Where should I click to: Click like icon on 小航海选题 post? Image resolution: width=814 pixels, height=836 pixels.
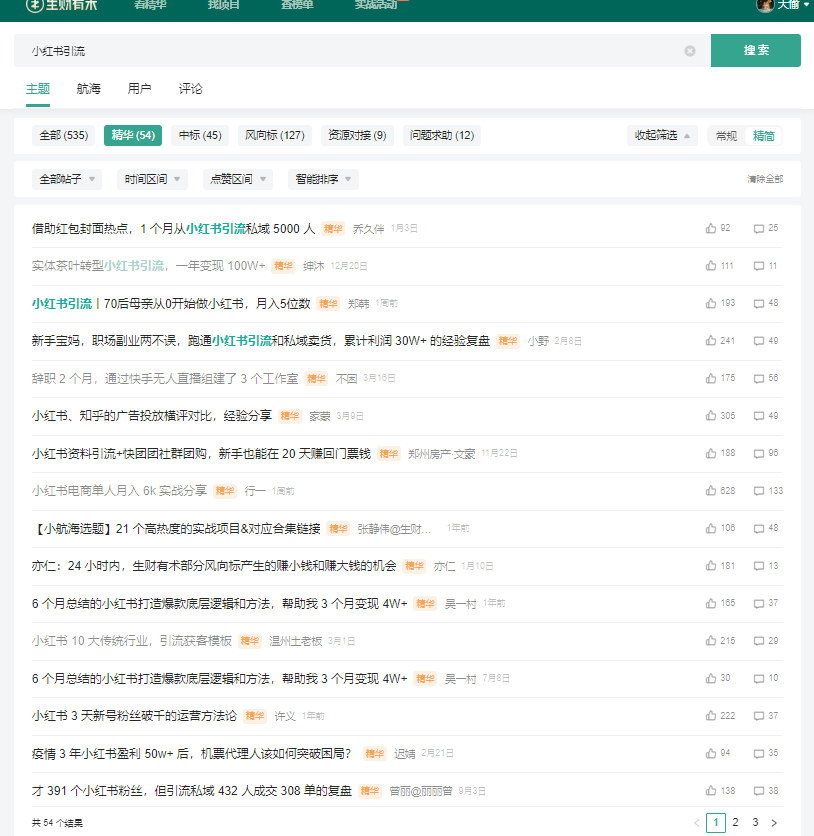(x=711, y=528)
